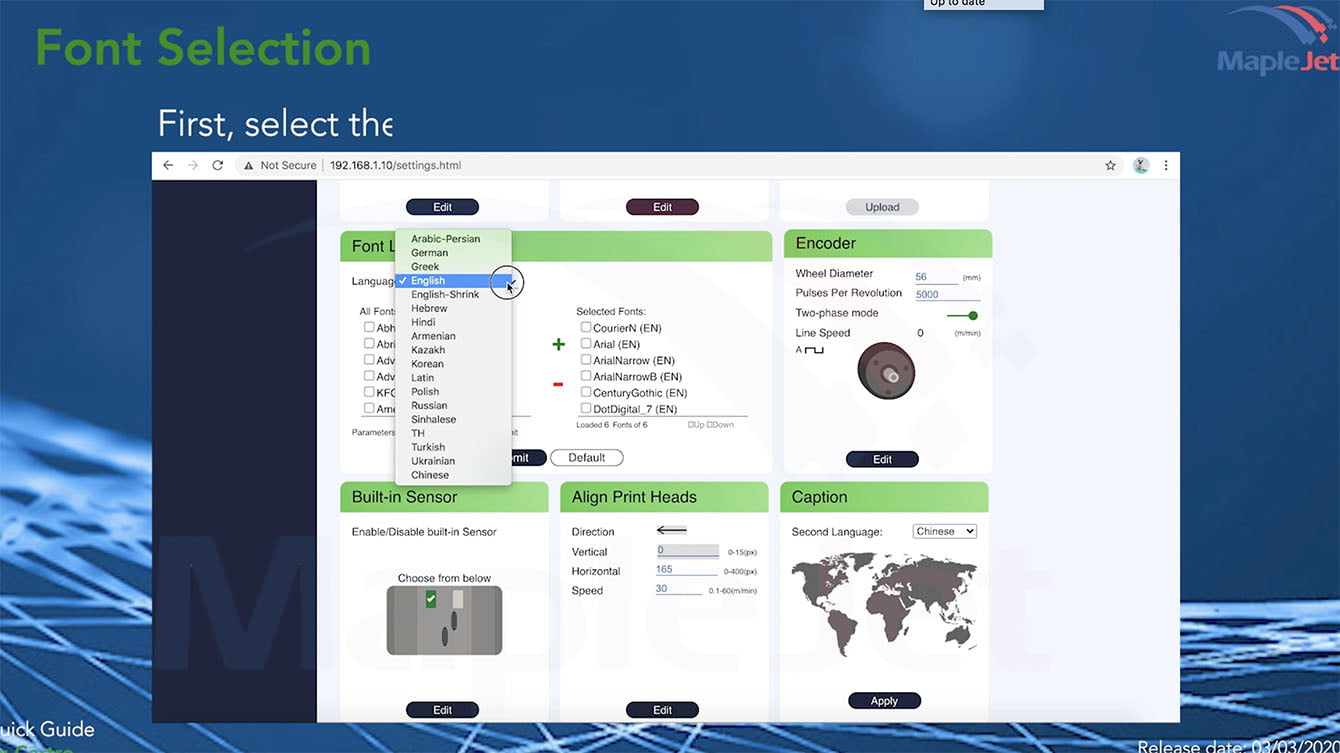Viewport: 1340px width, 753px height.
Task: Bookmark this page with the star icon
Action: click(x=1110, y=165)
